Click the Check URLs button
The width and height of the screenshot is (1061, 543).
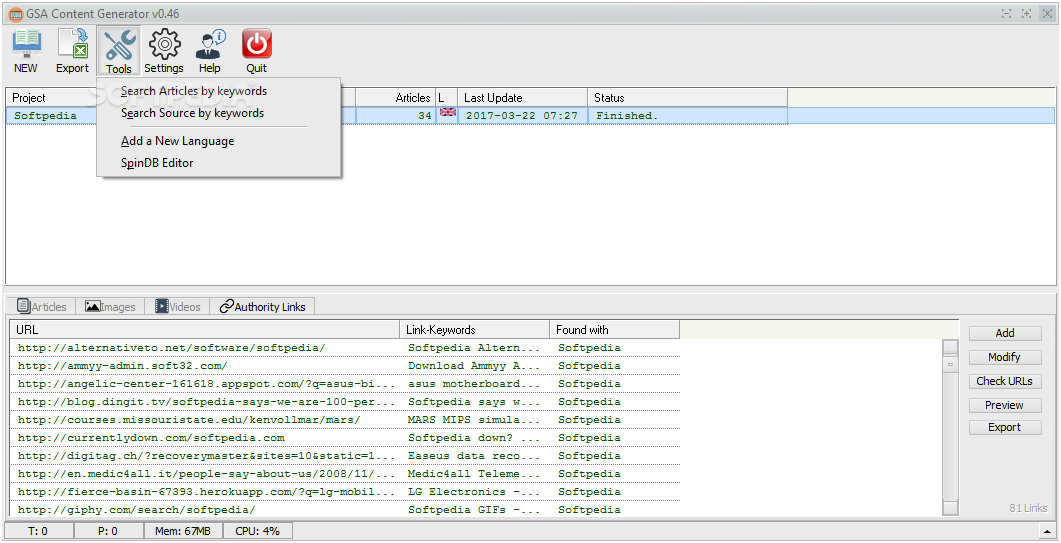click(x=1005, y=381)
